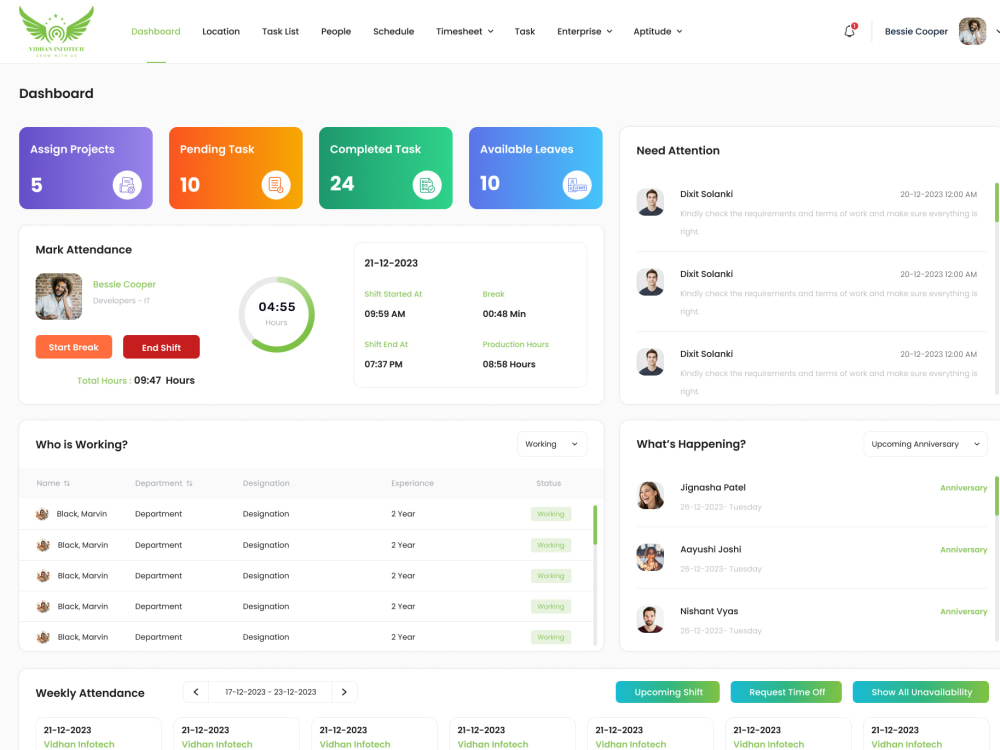
Task: Open the Dashboard tab
Action: [156, 31]
